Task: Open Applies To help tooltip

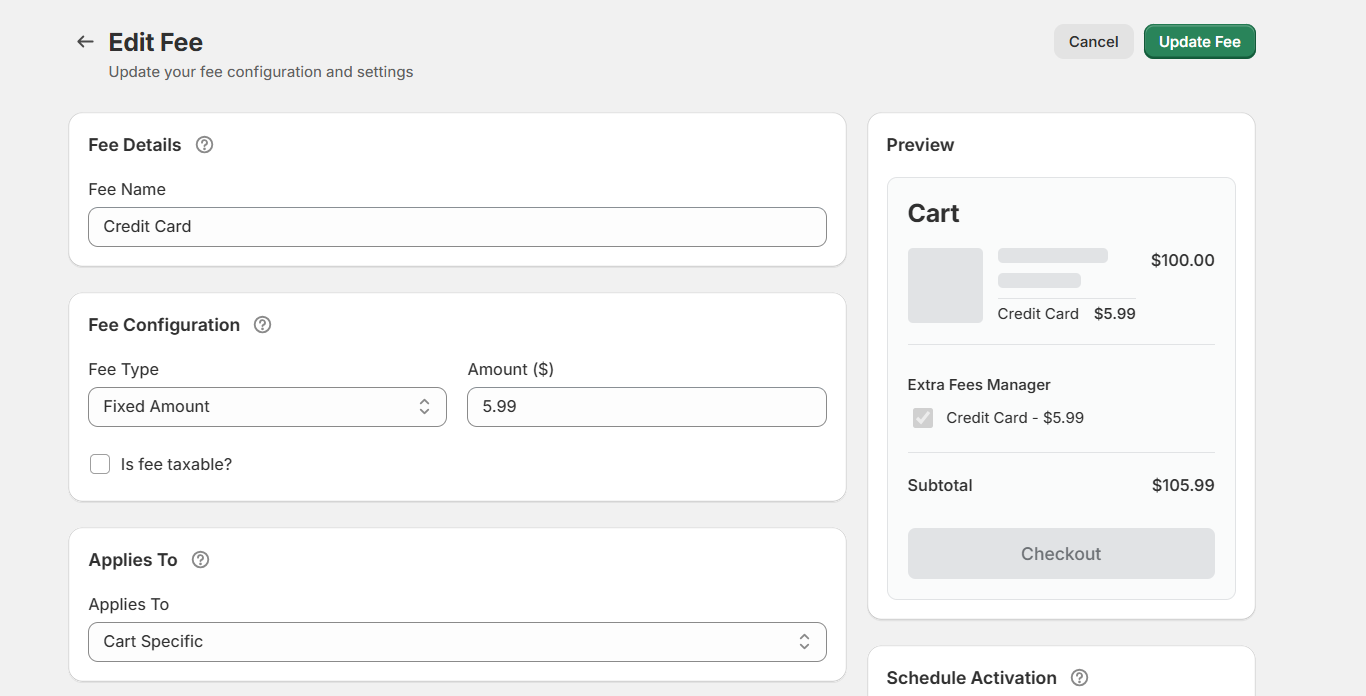Action: 199,560
